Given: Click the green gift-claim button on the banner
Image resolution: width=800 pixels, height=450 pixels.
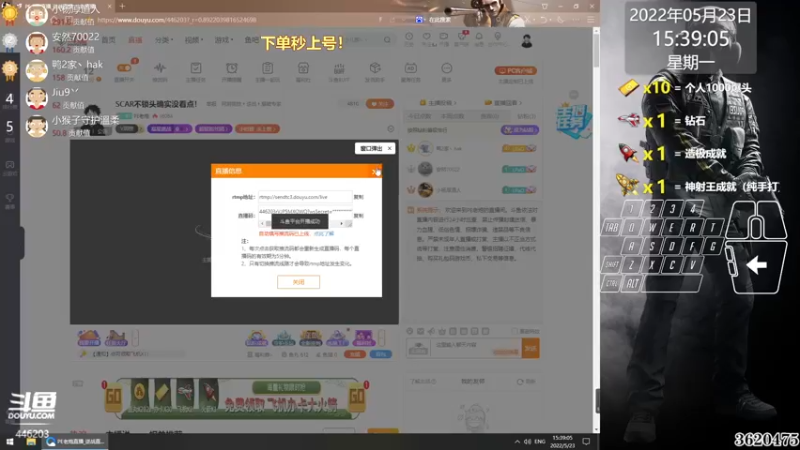Looking at the screenshot, I should coord(286,387).
